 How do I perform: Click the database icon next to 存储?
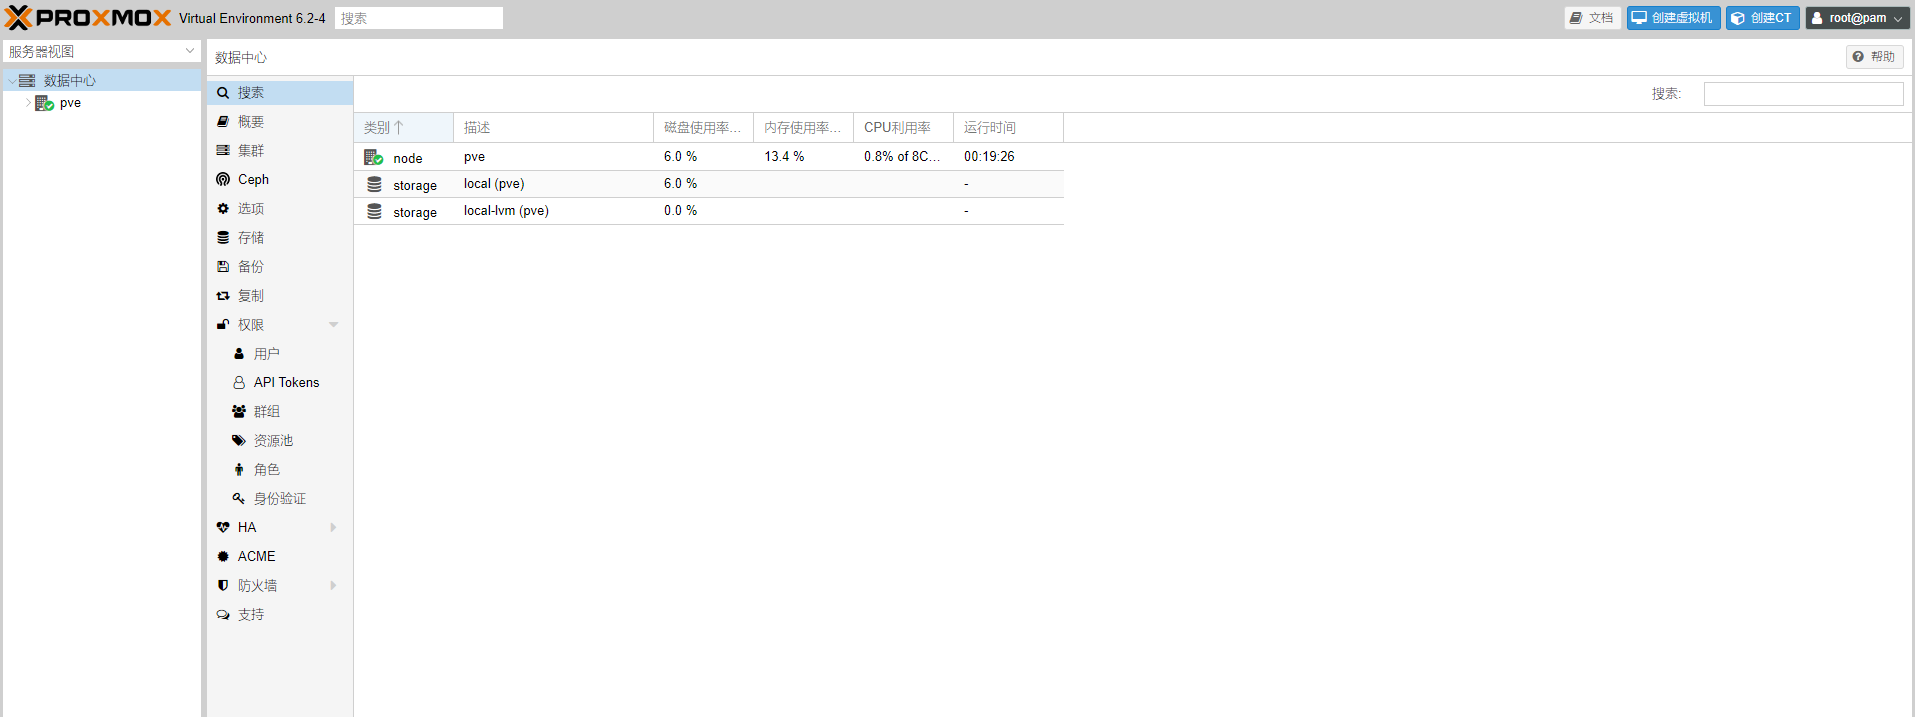click(x=223, y=238)
